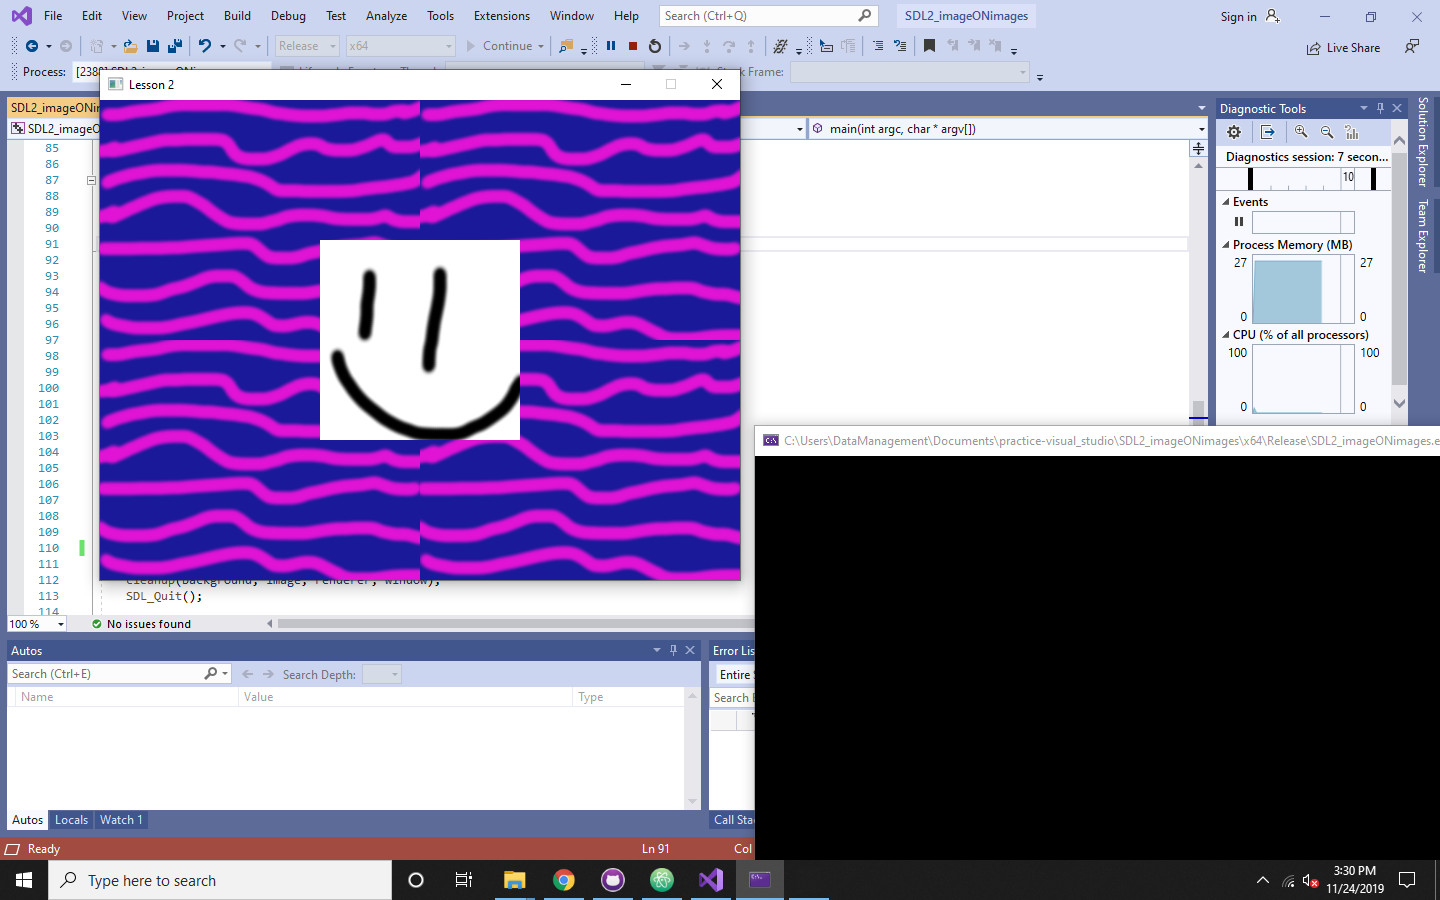Click the Zoom In icon in Diagnostic Tools
1440x900 pixels.
(x=1301, y=131)
